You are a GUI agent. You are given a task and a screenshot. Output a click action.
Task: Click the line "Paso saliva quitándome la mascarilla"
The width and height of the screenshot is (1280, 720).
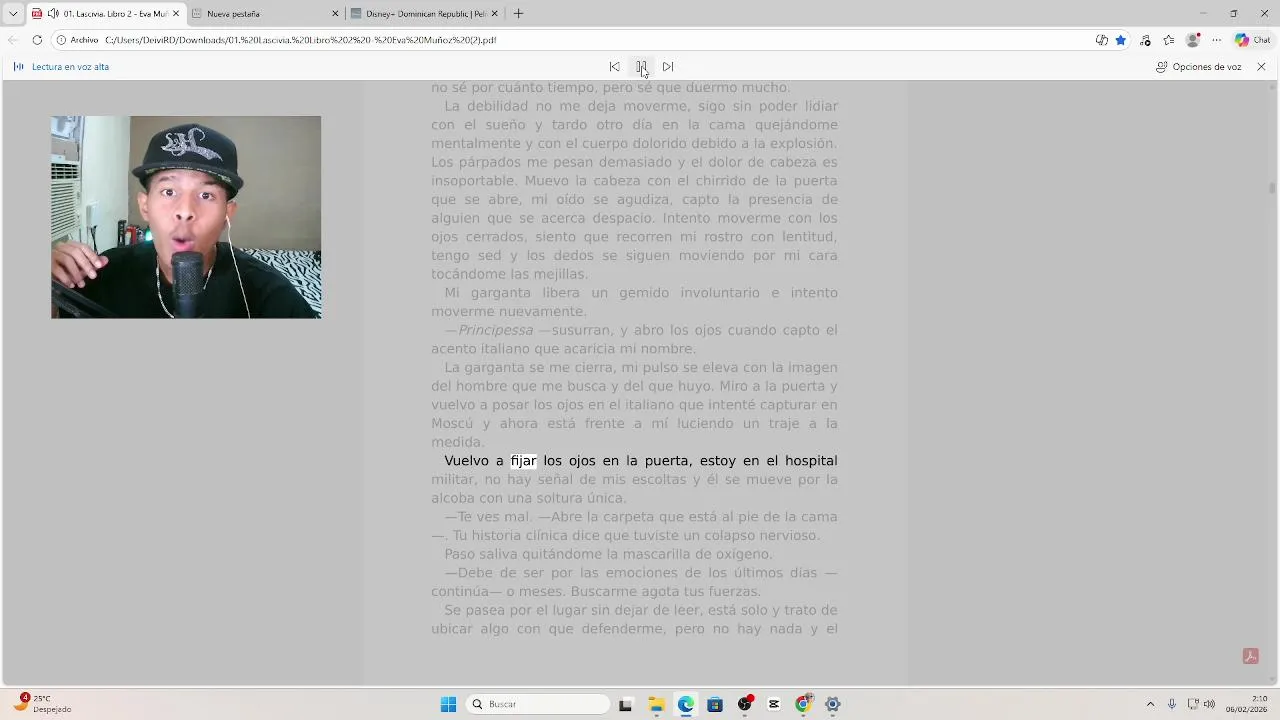point(608,554)
